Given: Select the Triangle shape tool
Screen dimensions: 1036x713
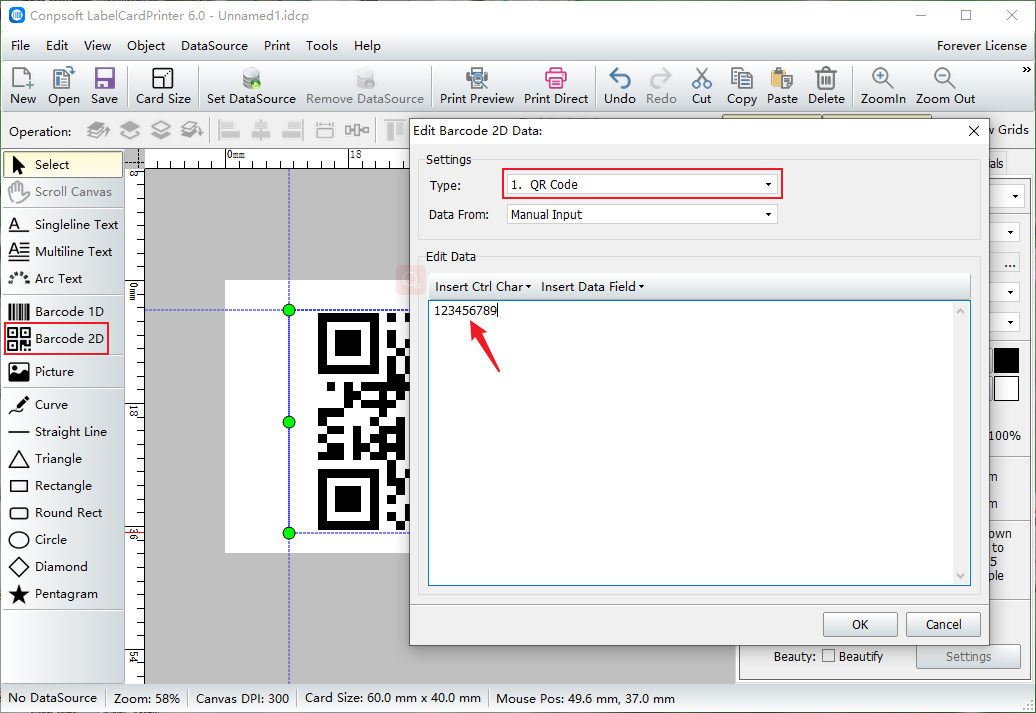Looking at the screenshot, I should tap(63, 459).
